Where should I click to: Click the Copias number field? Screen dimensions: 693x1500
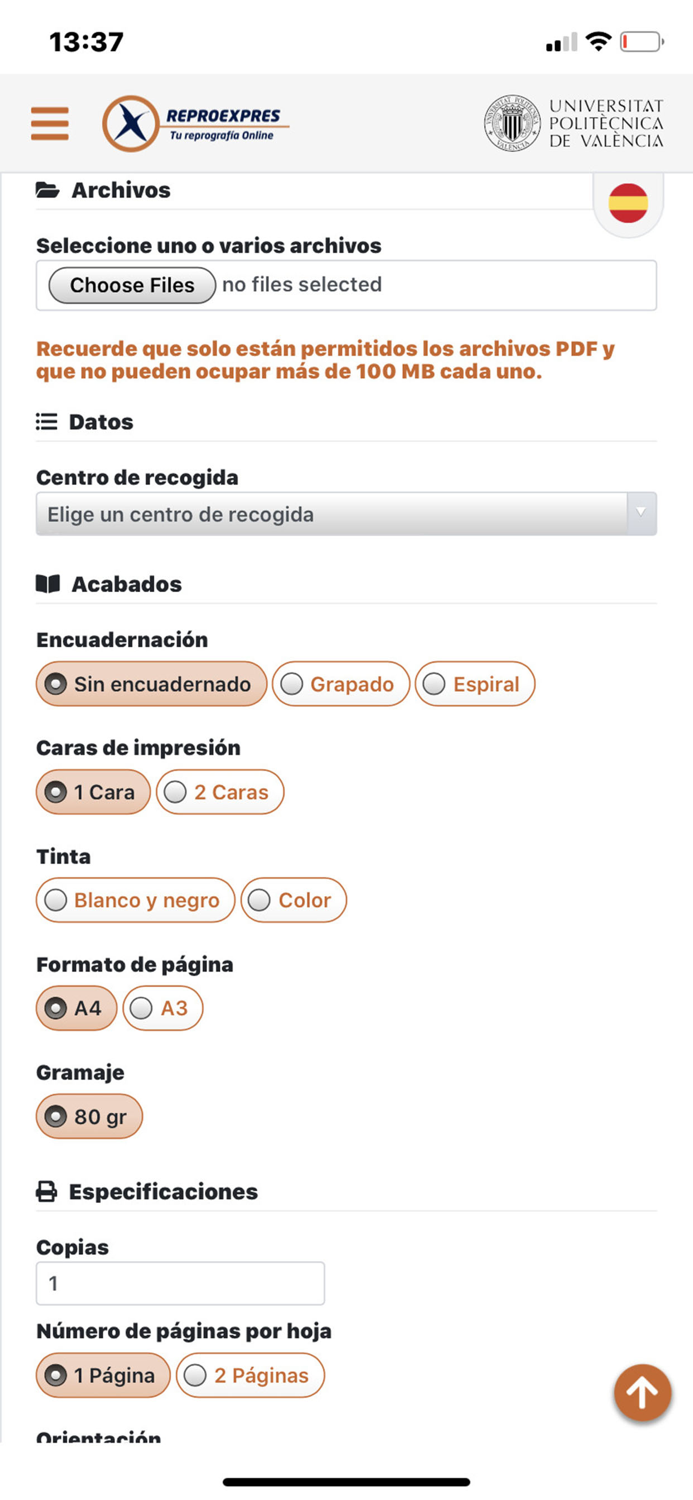pyautogui.click(x=180, y=1282)
